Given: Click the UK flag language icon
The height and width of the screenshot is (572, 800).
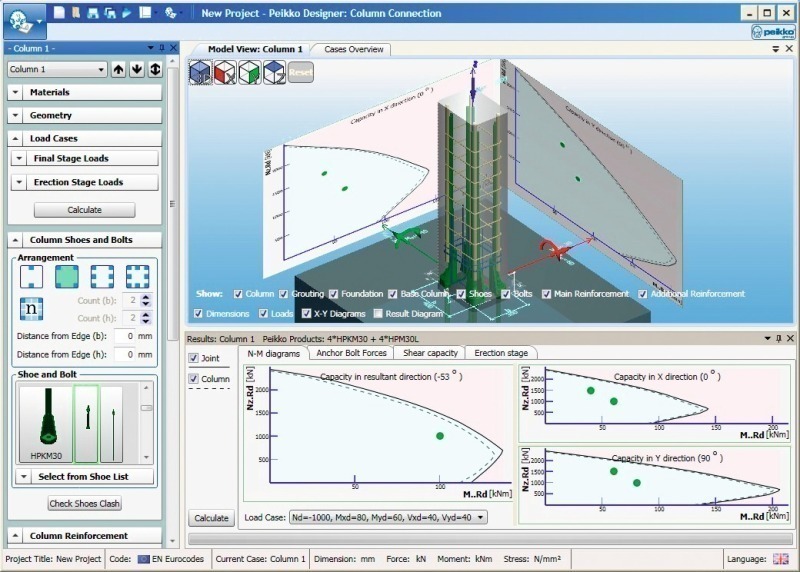Looking at the screenshot, I should (781, 559).
